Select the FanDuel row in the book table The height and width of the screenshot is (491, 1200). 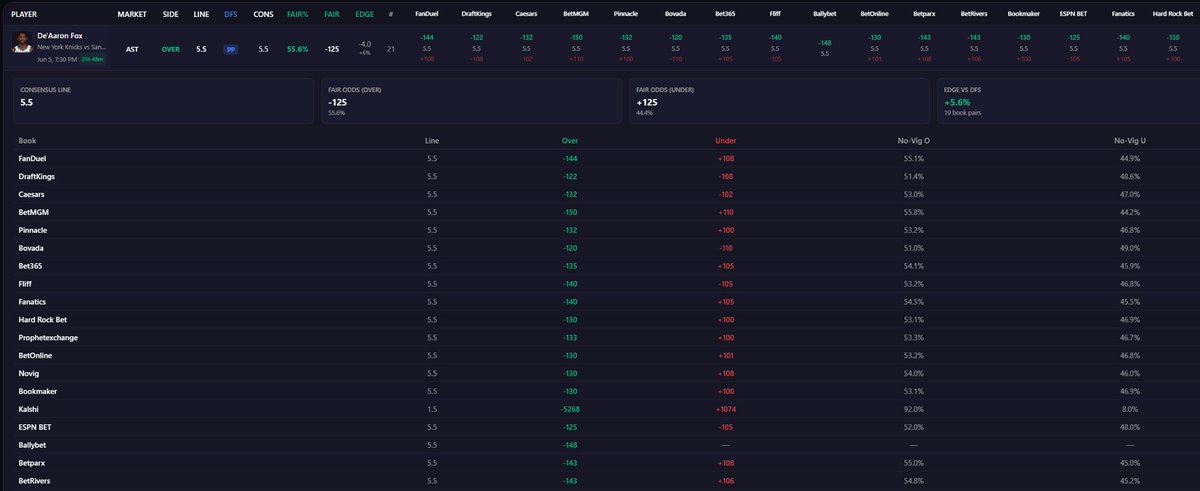tap(600, 159)
